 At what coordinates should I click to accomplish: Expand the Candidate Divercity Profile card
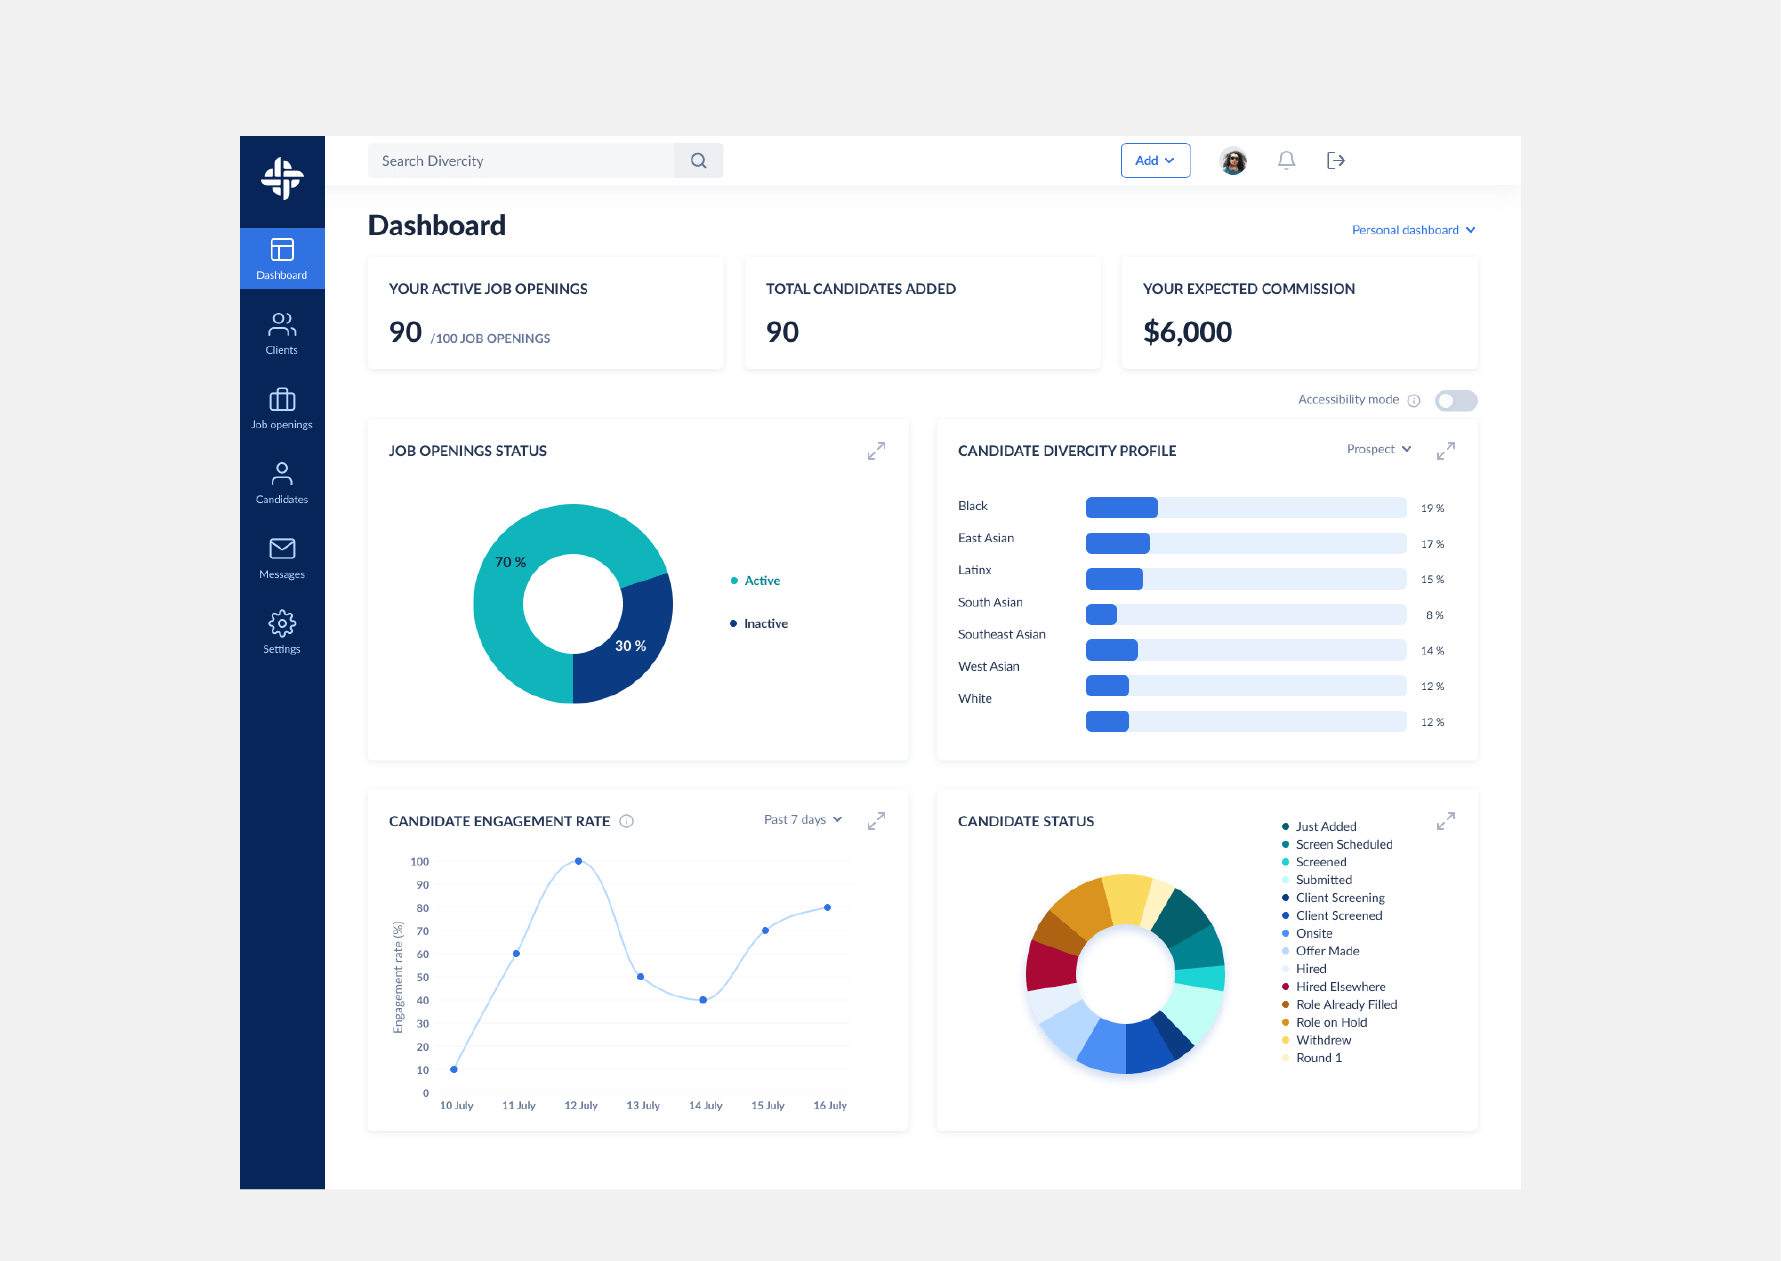pos(1446,451)
